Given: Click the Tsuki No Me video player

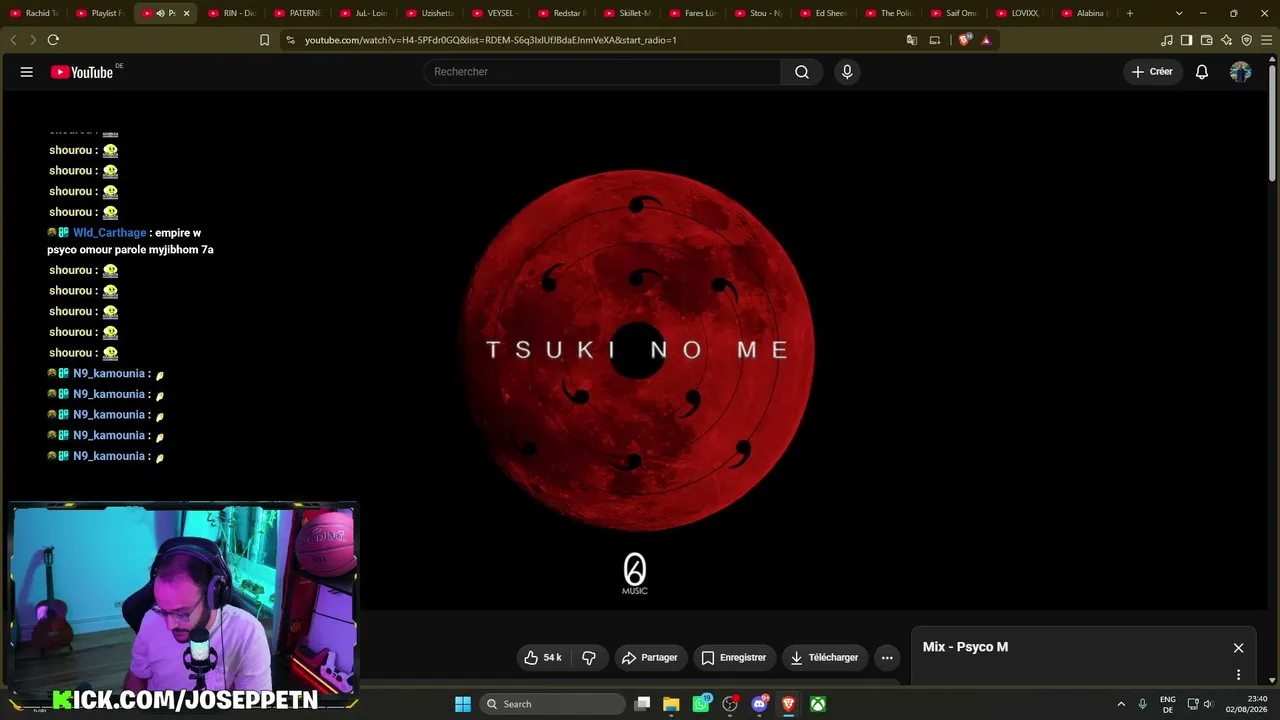Looking at the screenshot, I should (636, 350).
